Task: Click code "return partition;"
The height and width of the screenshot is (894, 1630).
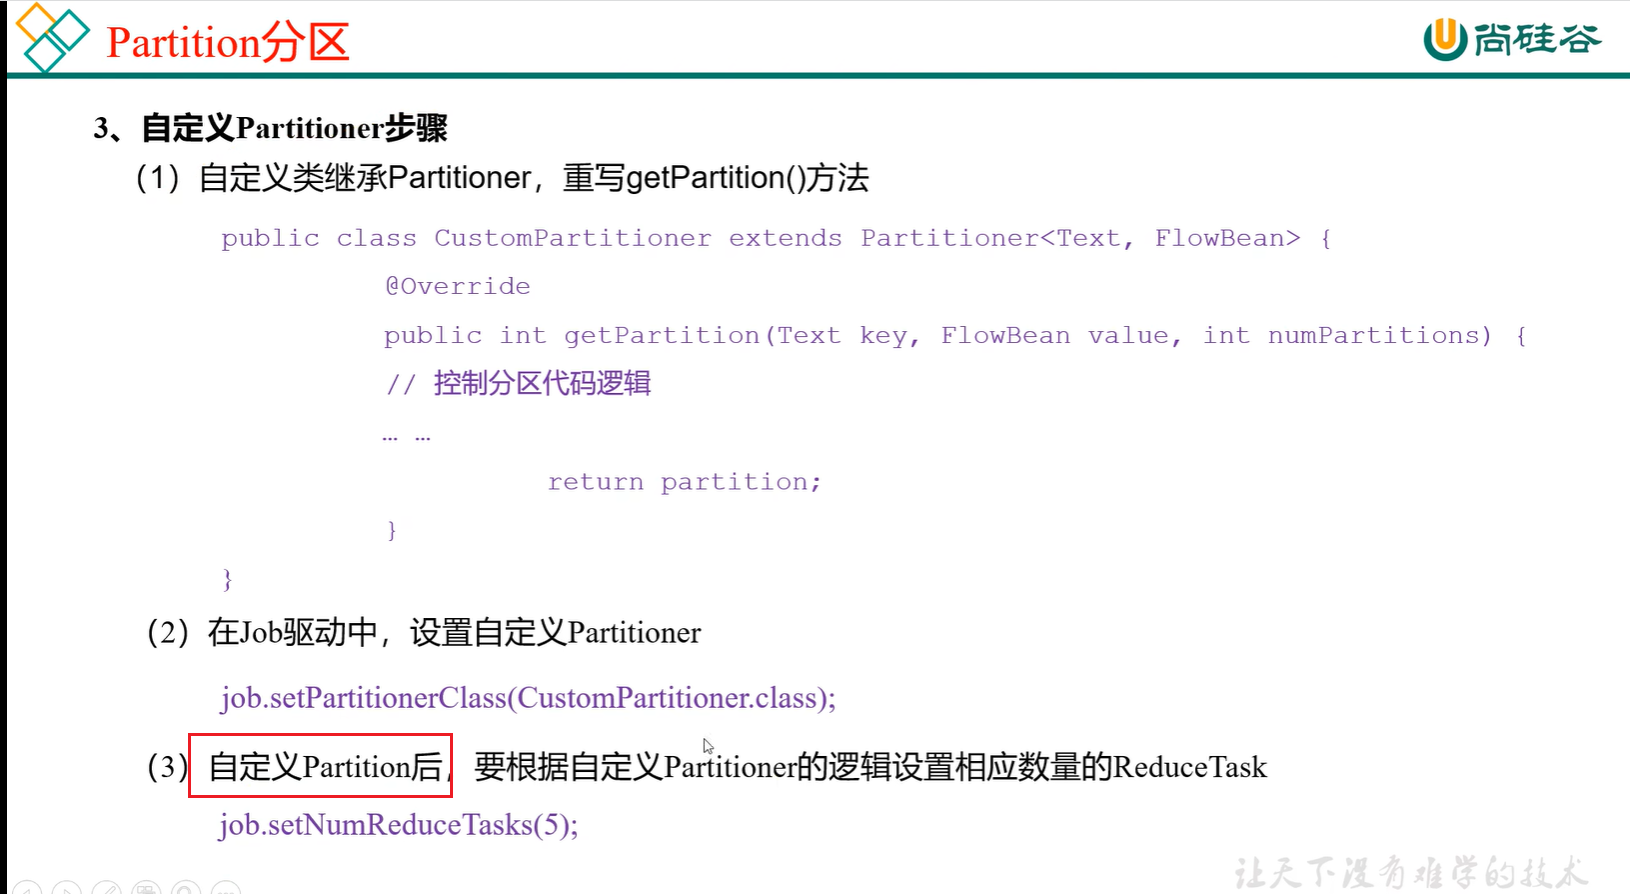Action: click(x=685, y=482)
